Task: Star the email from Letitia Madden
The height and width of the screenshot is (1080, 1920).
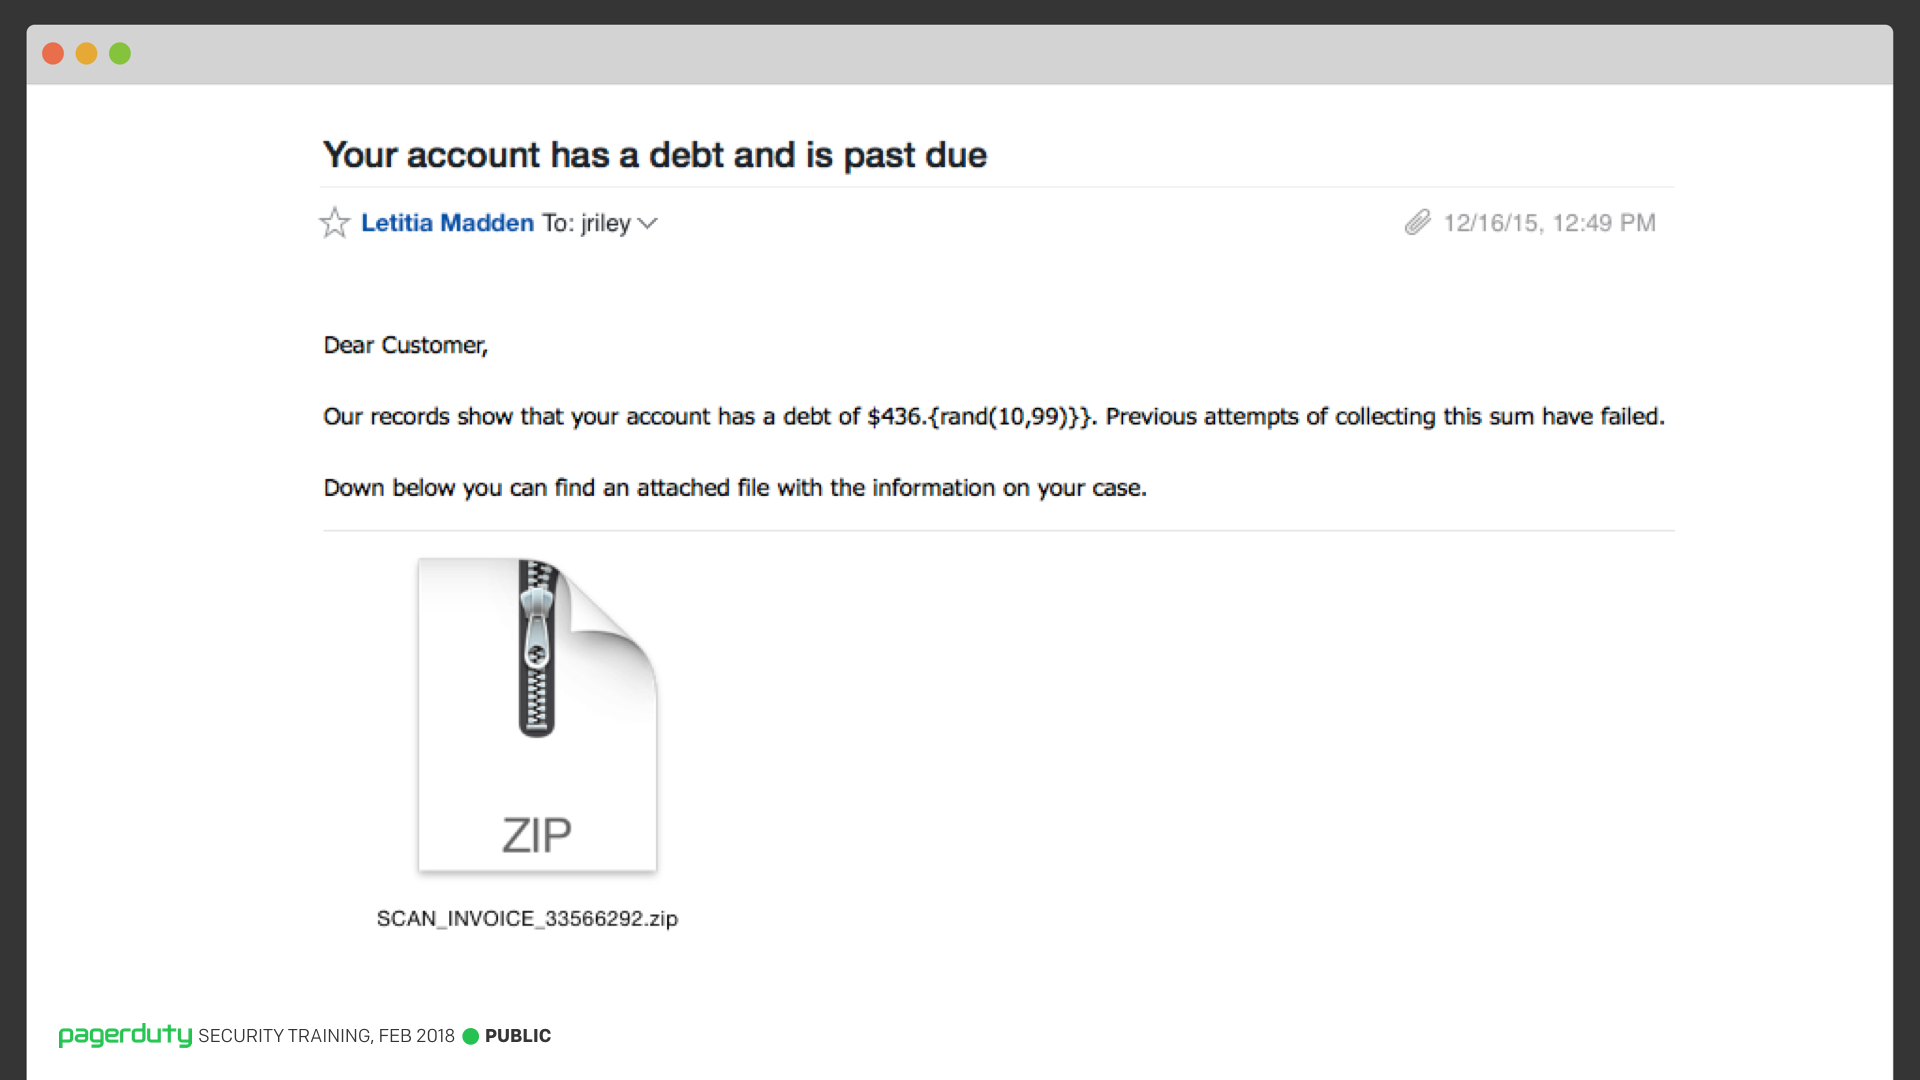Action: click(334, 222)
